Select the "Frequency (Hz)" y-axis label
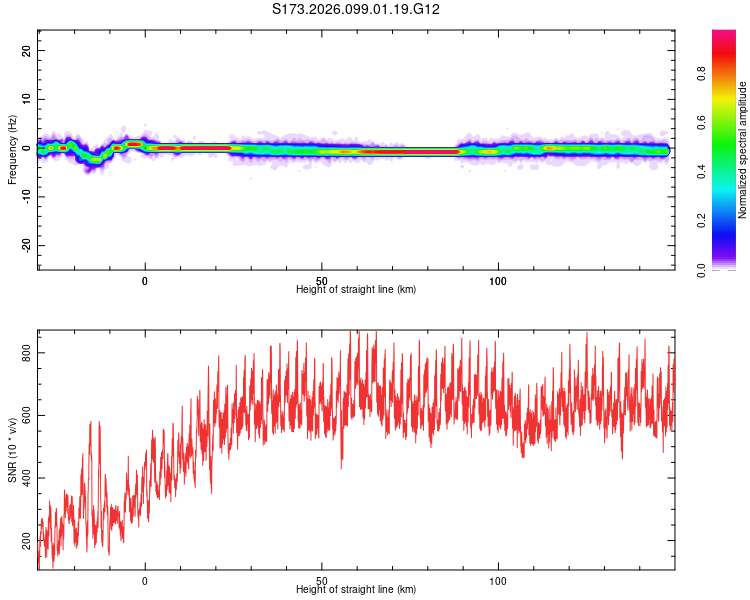Image resolution: width=750 pixels, height=600 pixels. point(12,150)
